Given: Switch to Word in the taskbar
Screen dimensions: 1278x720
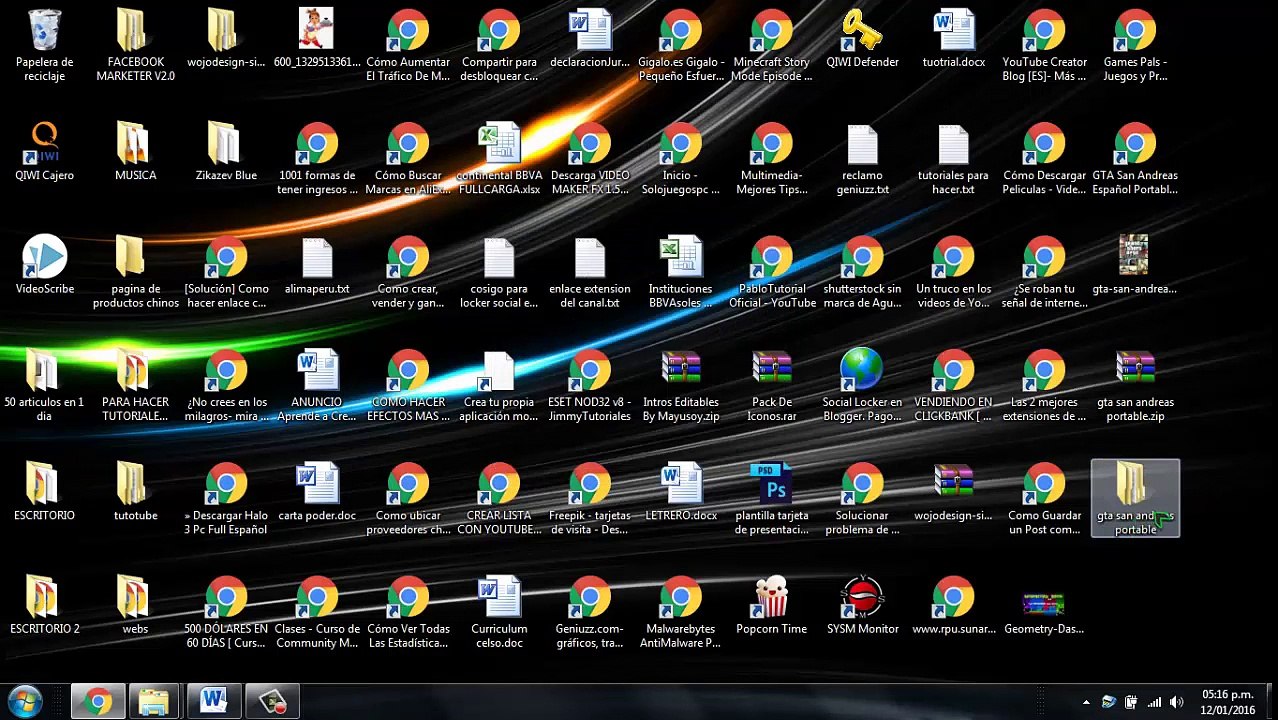Looking at the screenshot, I should [x=214, y=701].
